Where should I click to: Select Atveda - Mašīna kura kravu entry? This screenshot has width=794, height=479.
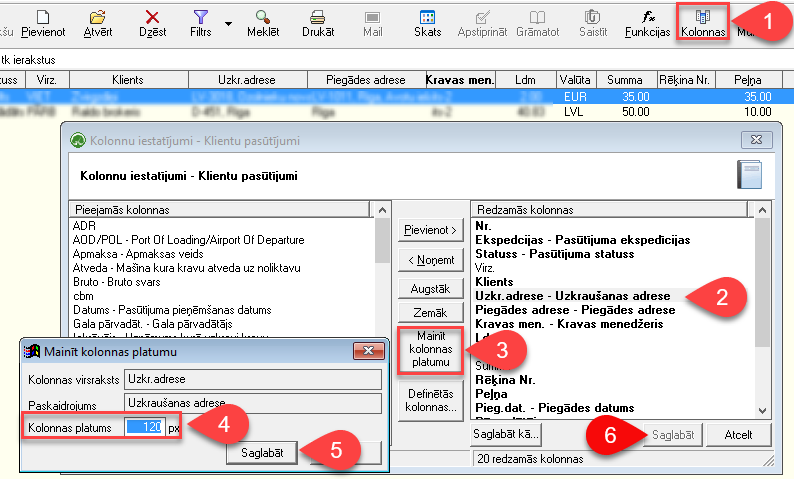point(186,268)
